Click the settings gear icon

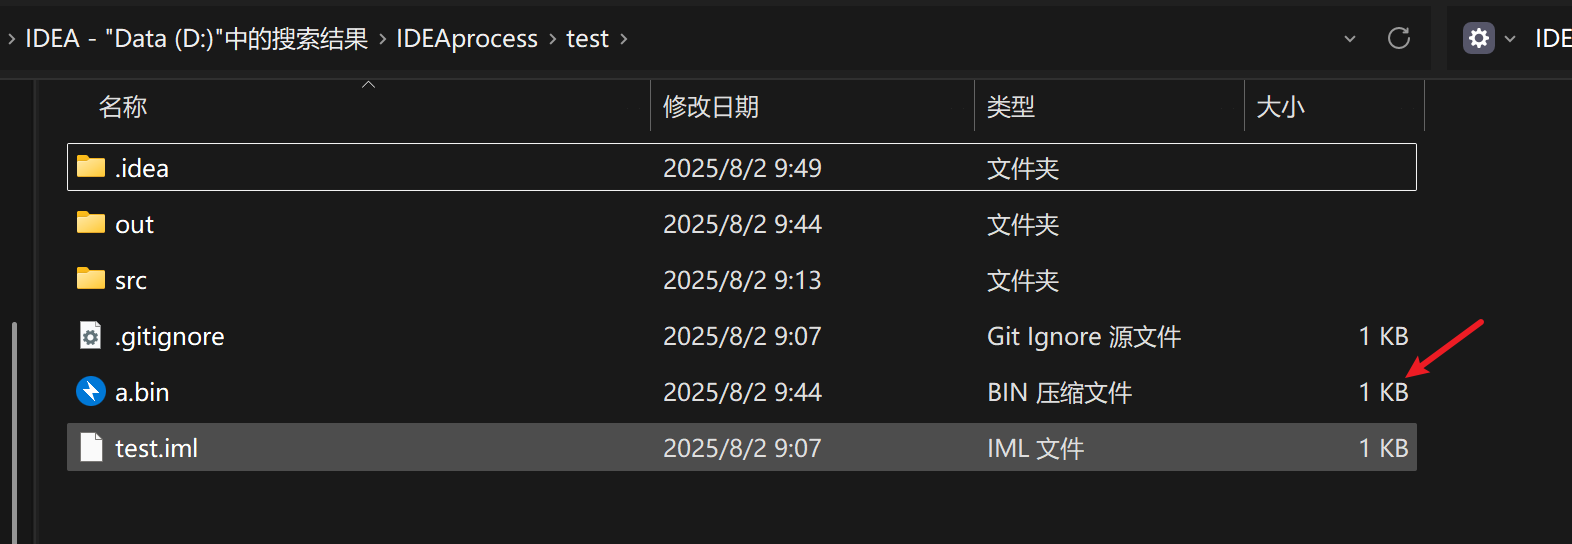[1479, 38]
